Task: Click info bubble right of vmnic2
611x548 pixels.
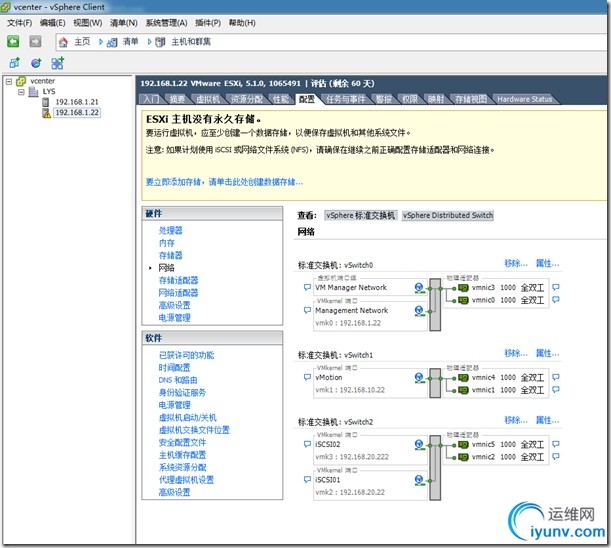Action: coord(556,456)
